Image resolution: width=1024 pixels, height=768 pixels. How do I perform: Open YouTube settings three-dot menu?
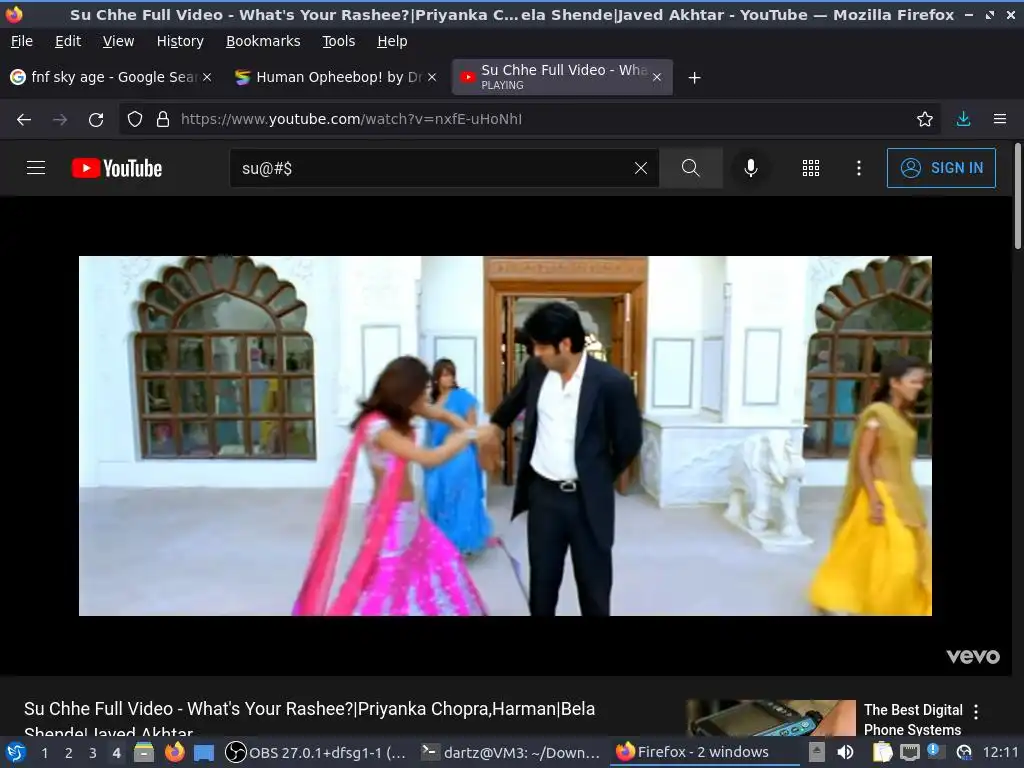coord(859,168)
